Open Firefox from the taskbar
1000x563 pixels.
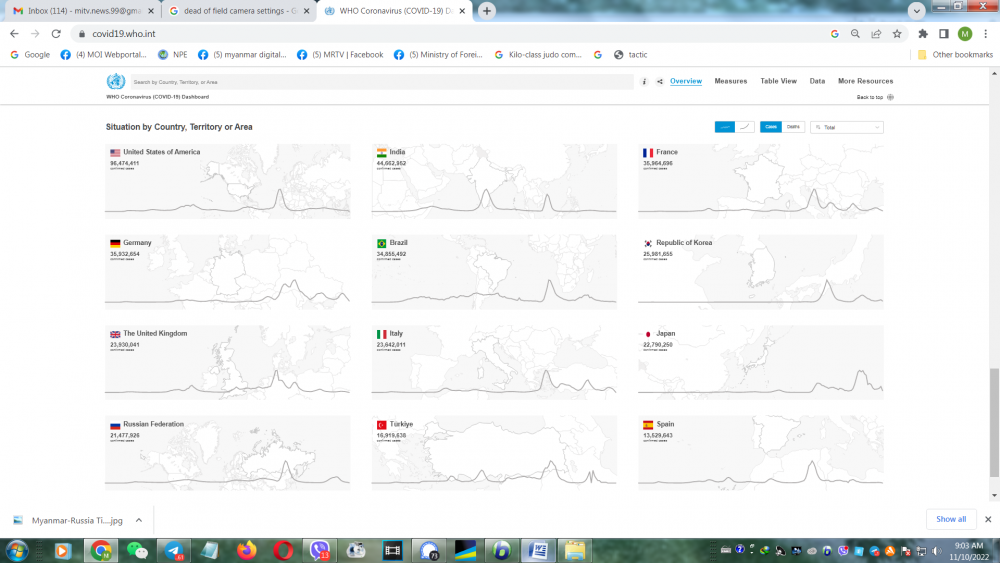point(247,550)
